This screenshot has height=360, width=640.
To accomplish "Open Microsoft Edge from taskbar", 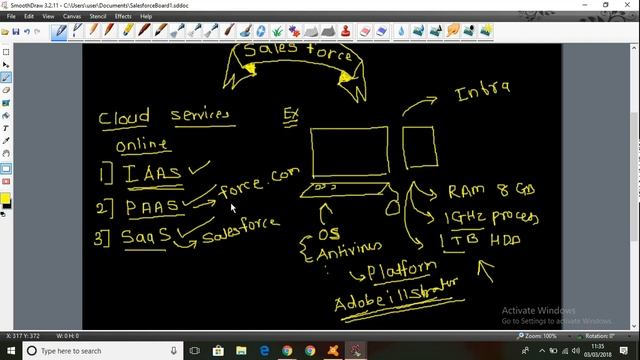I will tap(264, 351).
